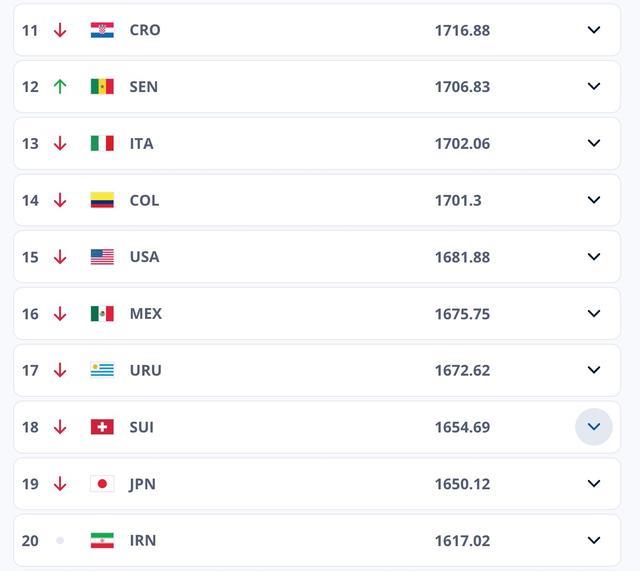Click the Senegal flag icon
This screenshot has width=640, height=571.
pos(102,87)
